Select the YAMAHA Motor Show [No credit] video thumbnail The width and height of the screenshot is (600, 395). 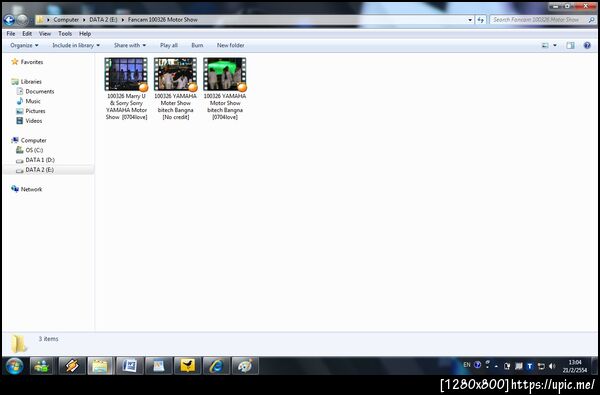(176, 75)
